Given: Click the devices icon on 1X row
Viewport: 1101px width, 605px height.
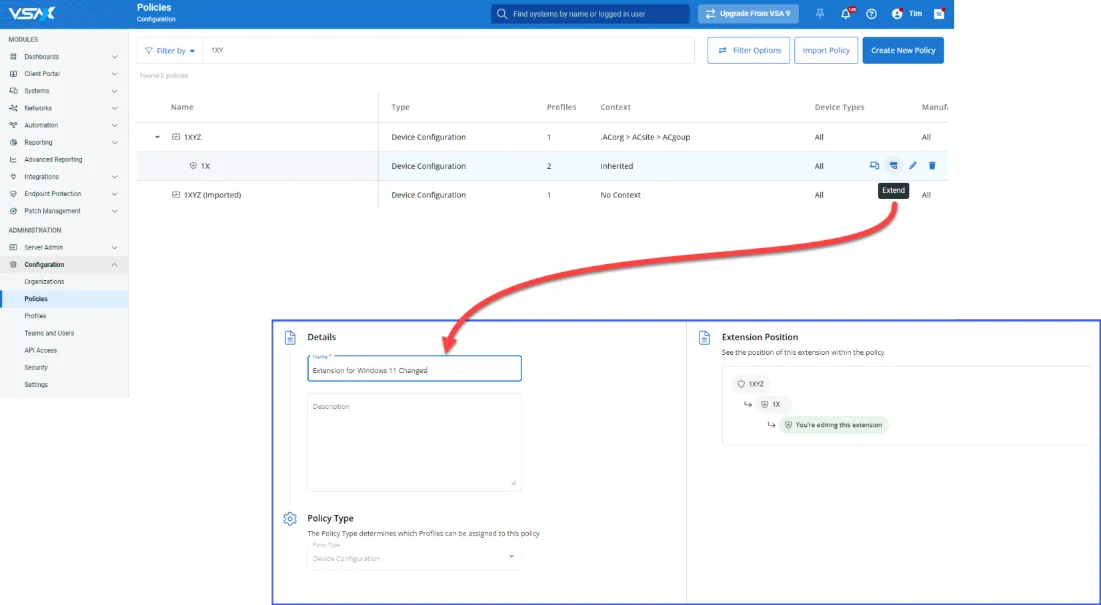Looking at the screenshot, I should (874, 166).
